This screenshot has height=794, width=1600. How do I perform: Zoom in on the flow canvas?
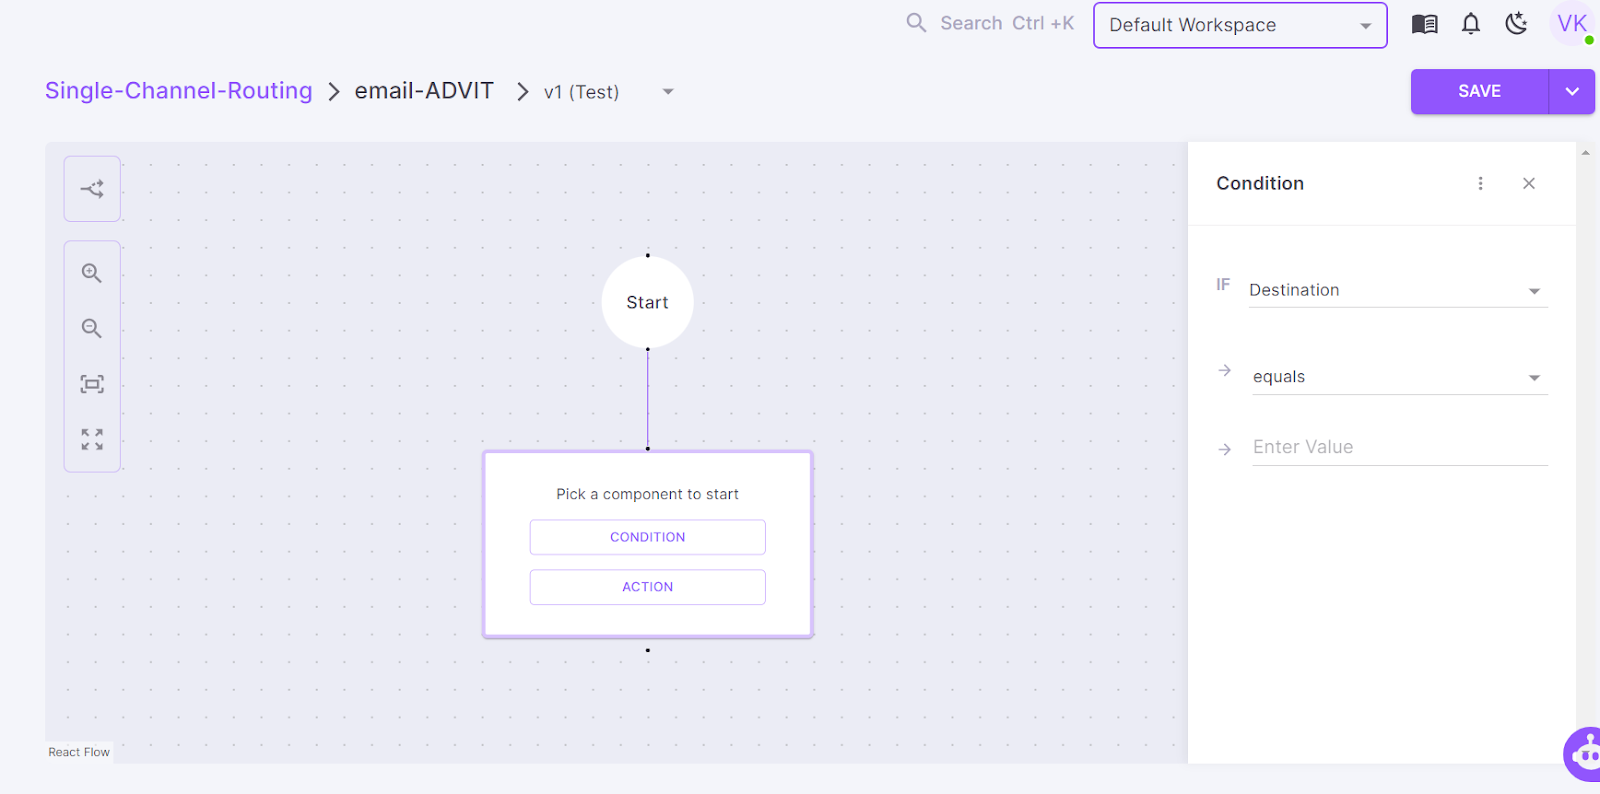92,273
